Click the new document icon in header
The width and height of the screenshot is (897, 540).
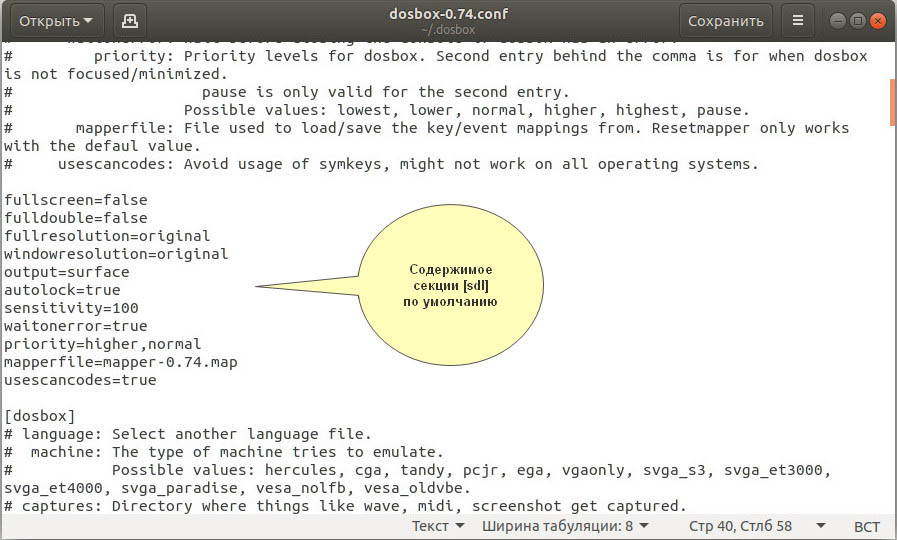click(x=130, y=21)
